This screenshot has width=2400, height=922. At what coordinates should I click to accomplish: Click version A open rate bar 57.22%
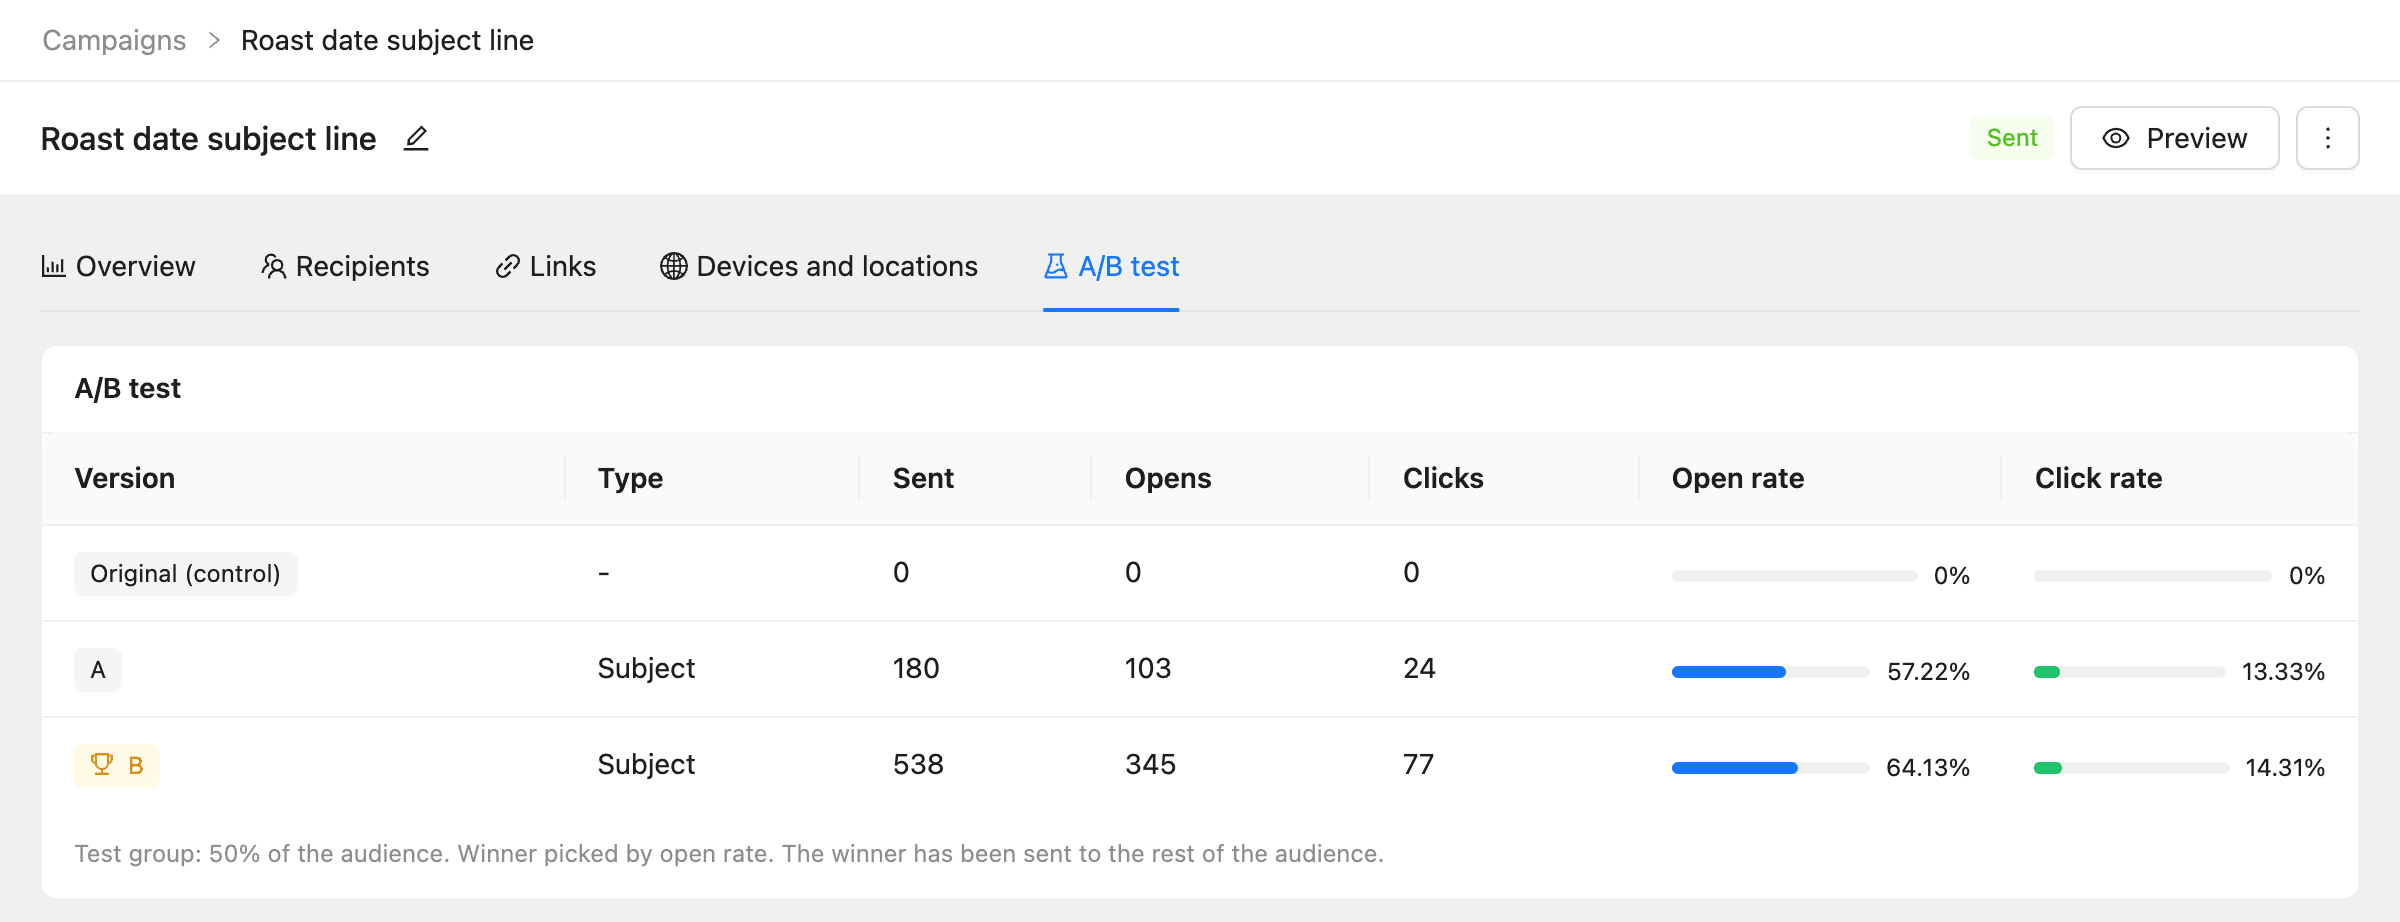click(x=1770, y=672)
